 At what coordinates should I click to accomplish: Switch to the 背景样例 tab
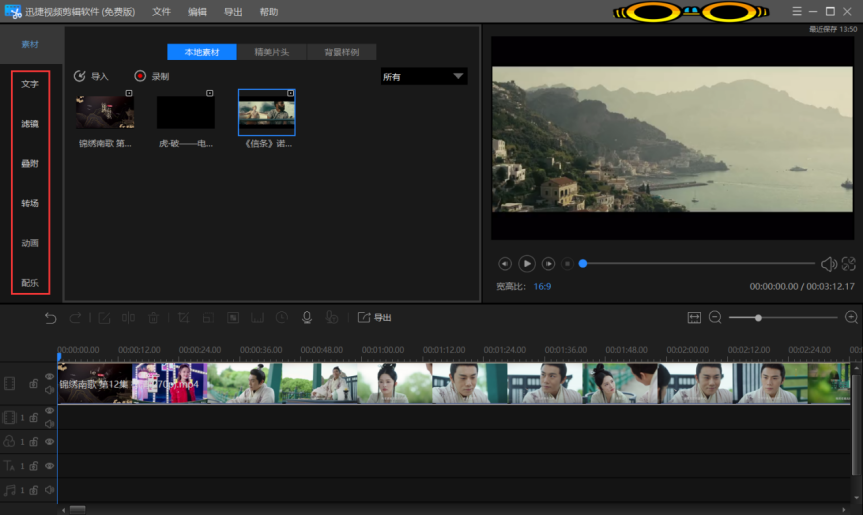tap(342, 52)
